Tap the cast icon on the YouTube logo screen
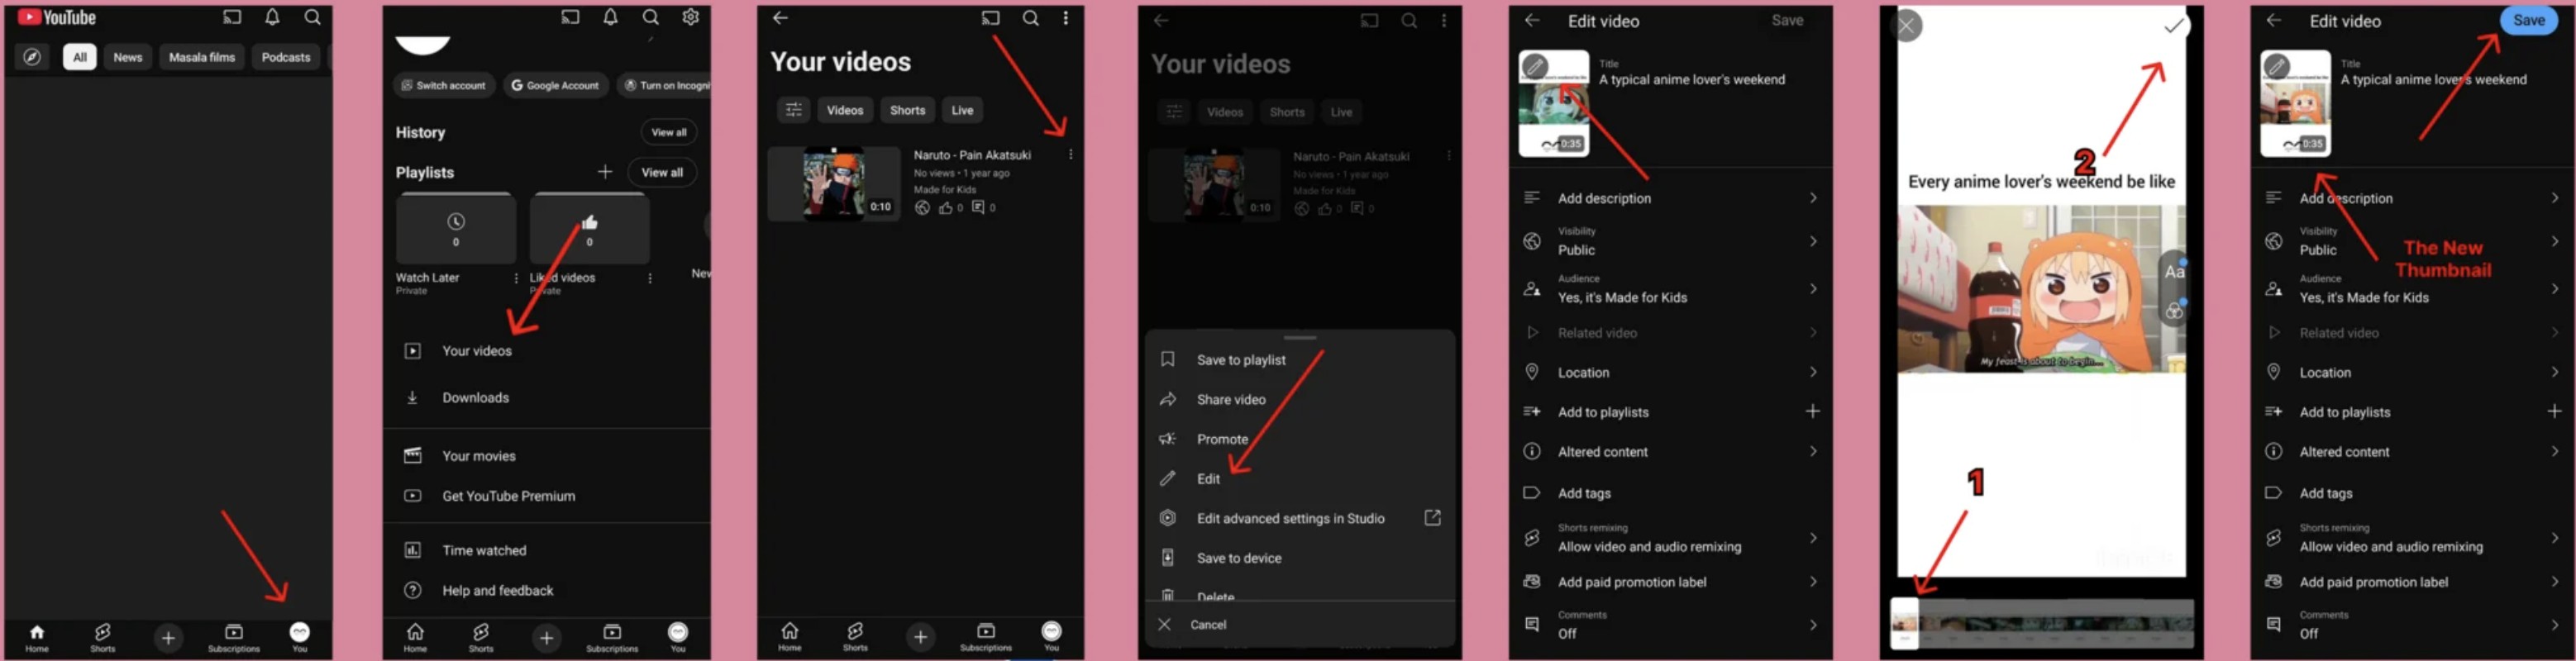 coord(232,17)
